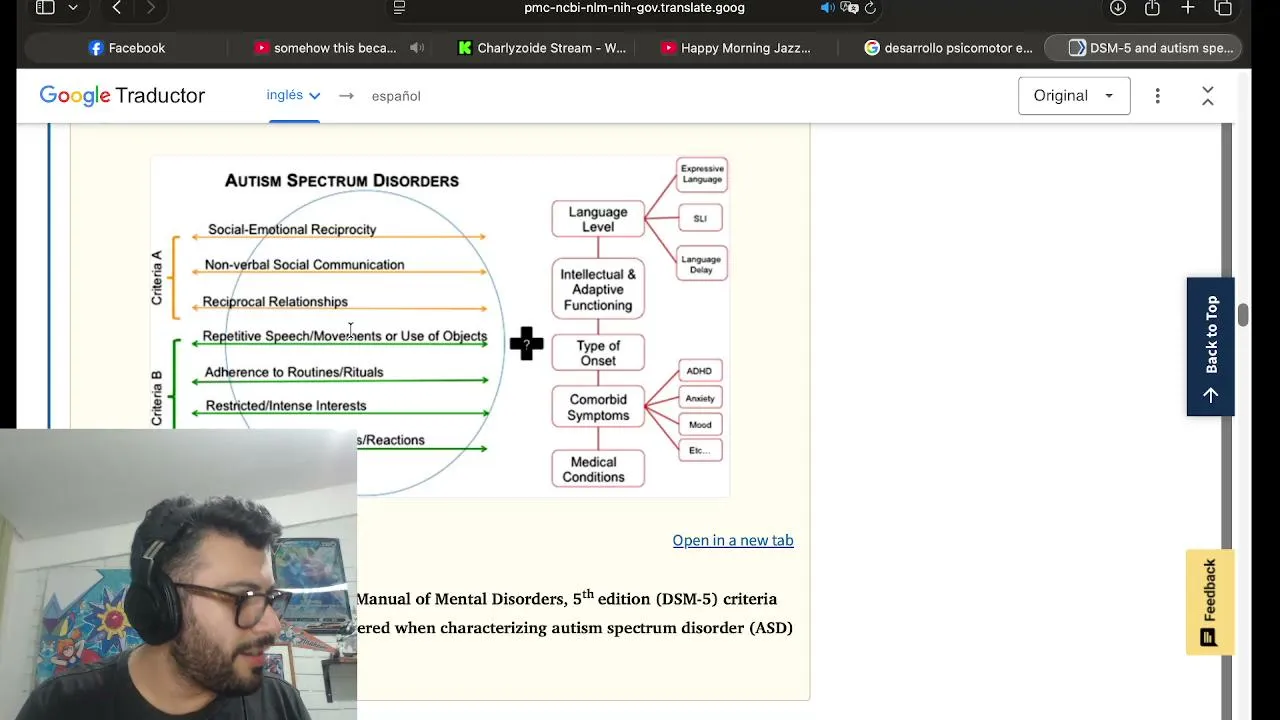Select the español target language
The width and height of the screenshot is (1280, 720).
(396, 96)
